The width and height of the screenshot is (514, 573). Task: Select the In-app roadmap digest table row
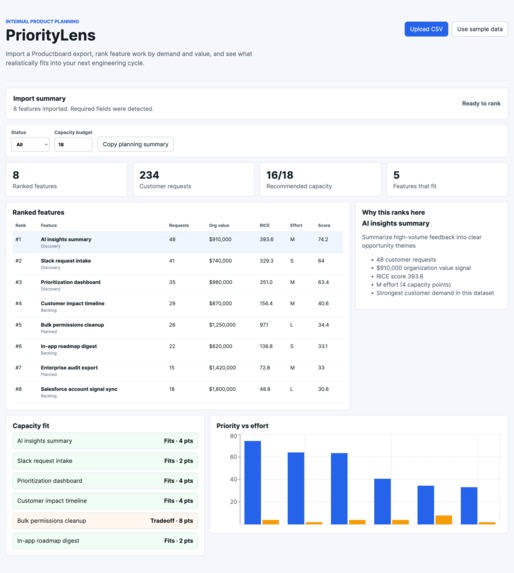tap(178, 349)
